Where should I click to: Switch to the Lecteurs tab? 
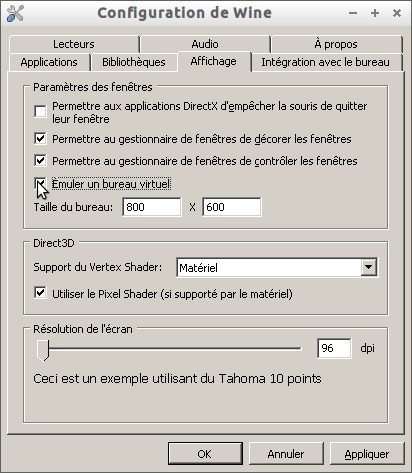(x=74, y=44)
